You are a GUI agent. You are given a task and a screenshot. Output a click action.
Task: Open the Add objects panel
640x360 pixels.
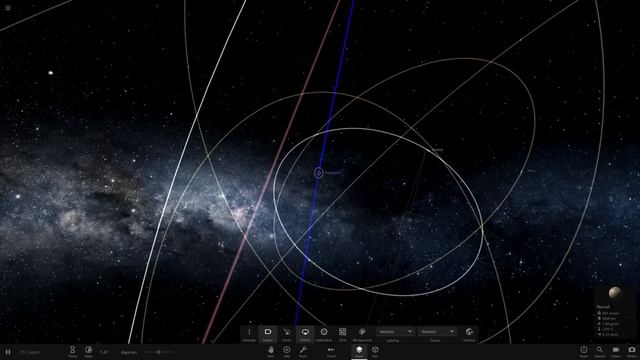(x=287, y=351)
